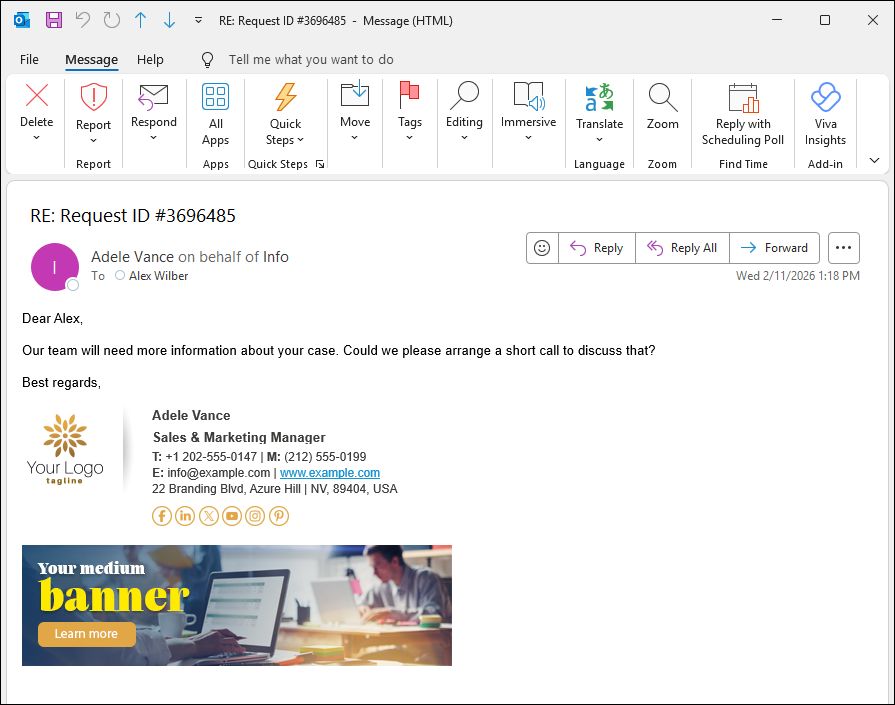
Task: Click the sender avatar circle
Action: (55, 267)
